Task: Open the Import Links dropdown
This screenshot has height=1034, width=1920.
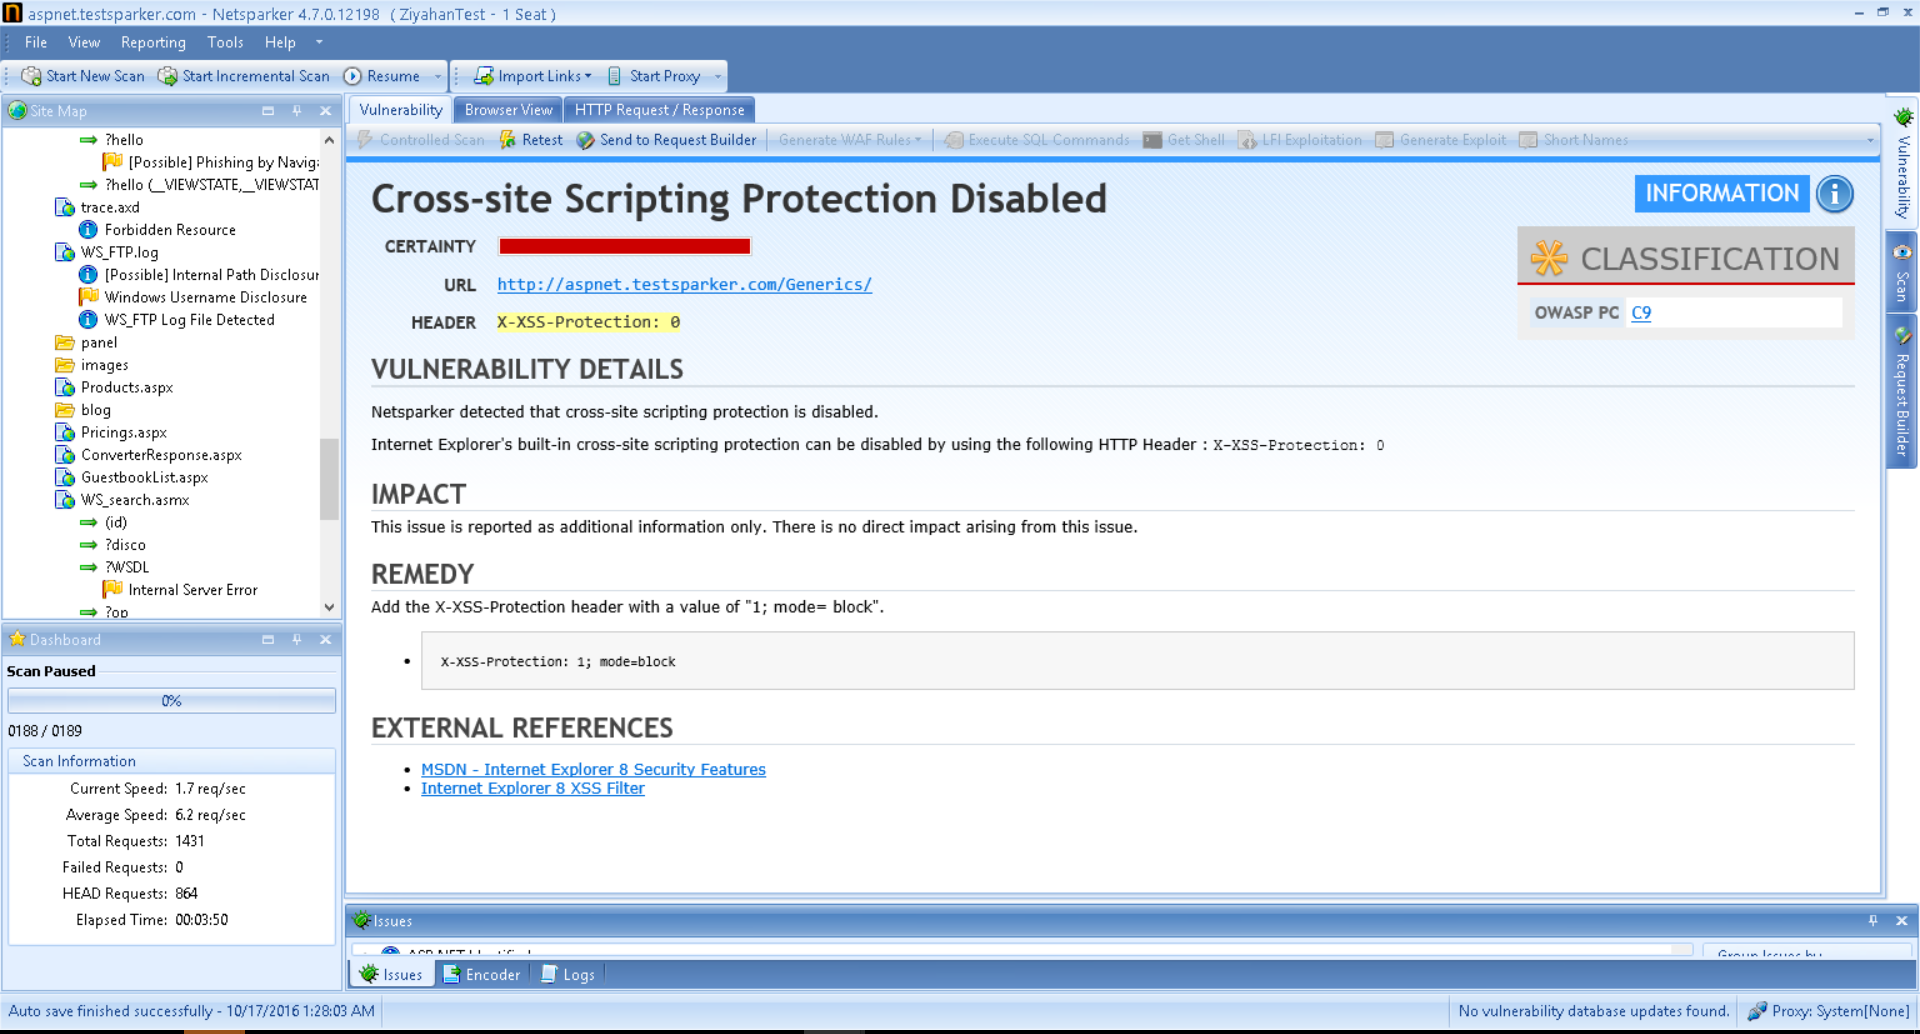Action: (589, 76)
